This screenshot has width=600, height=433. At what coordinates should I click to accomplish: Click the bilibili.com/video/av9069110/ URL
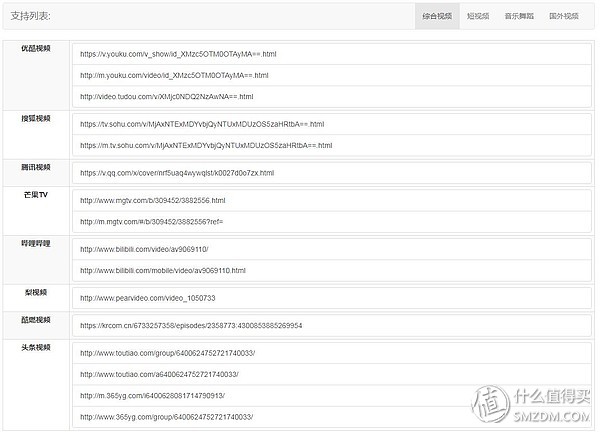tap(144, 249)
